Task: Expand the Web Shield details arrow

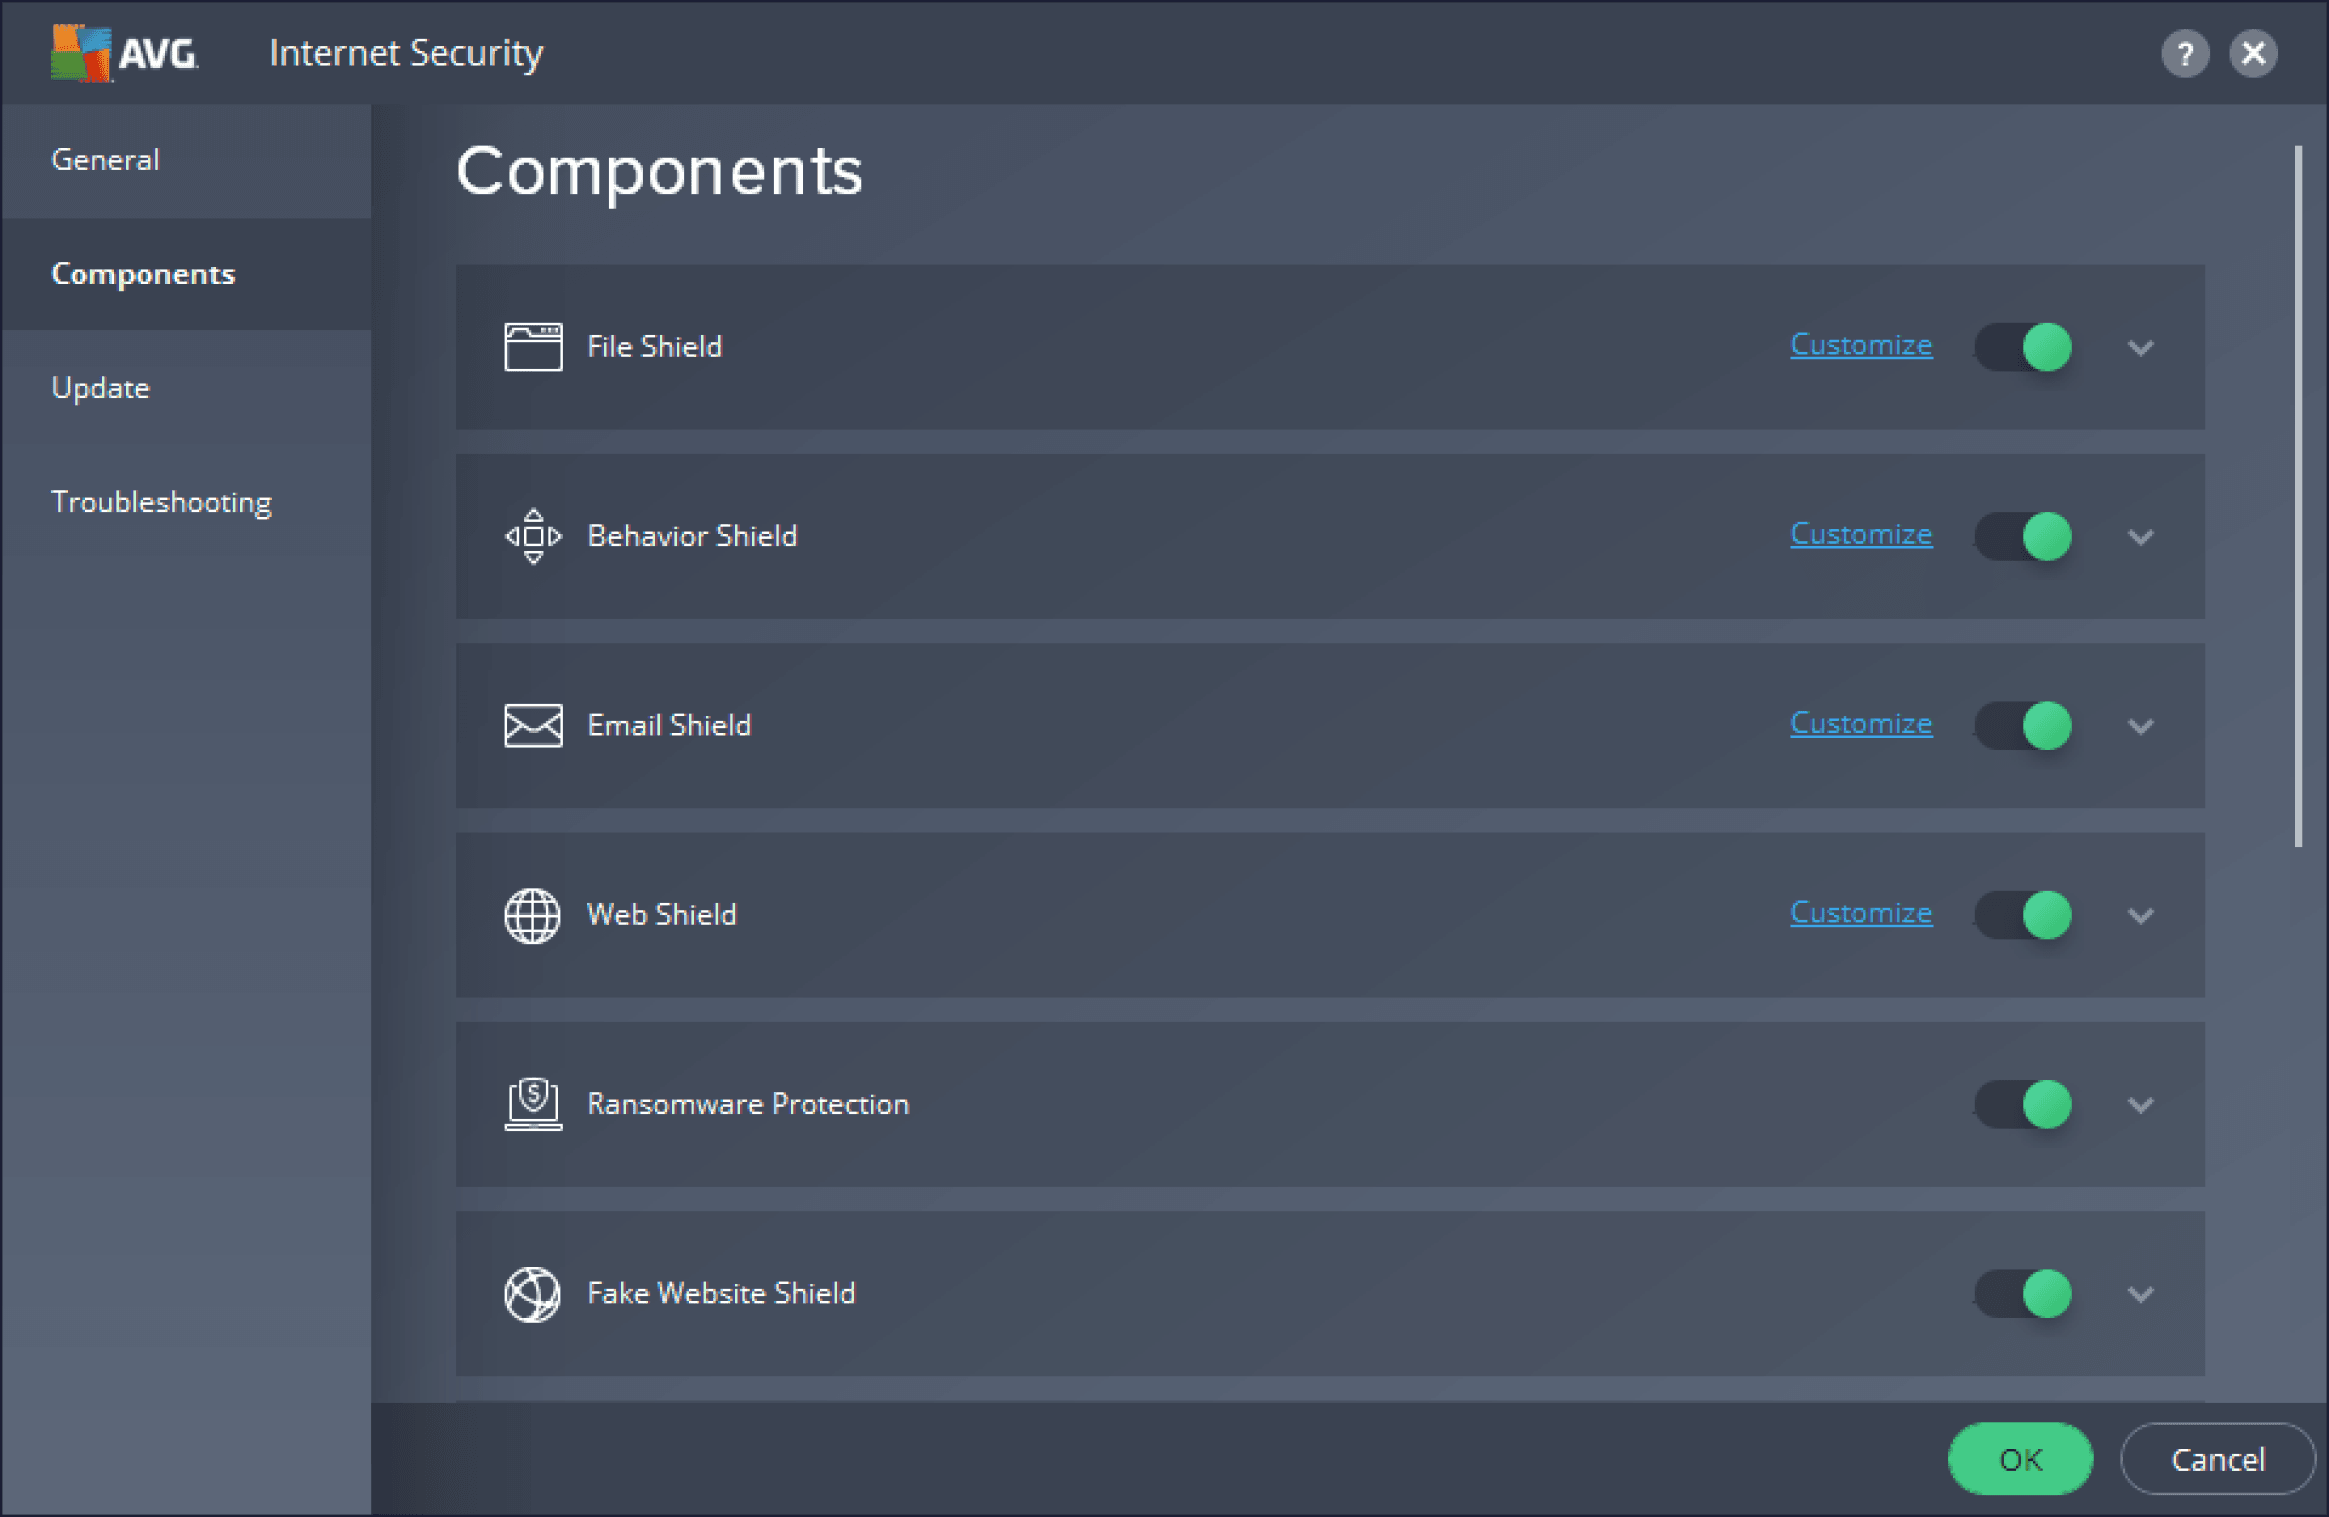Action: [x=2140, y=916]
